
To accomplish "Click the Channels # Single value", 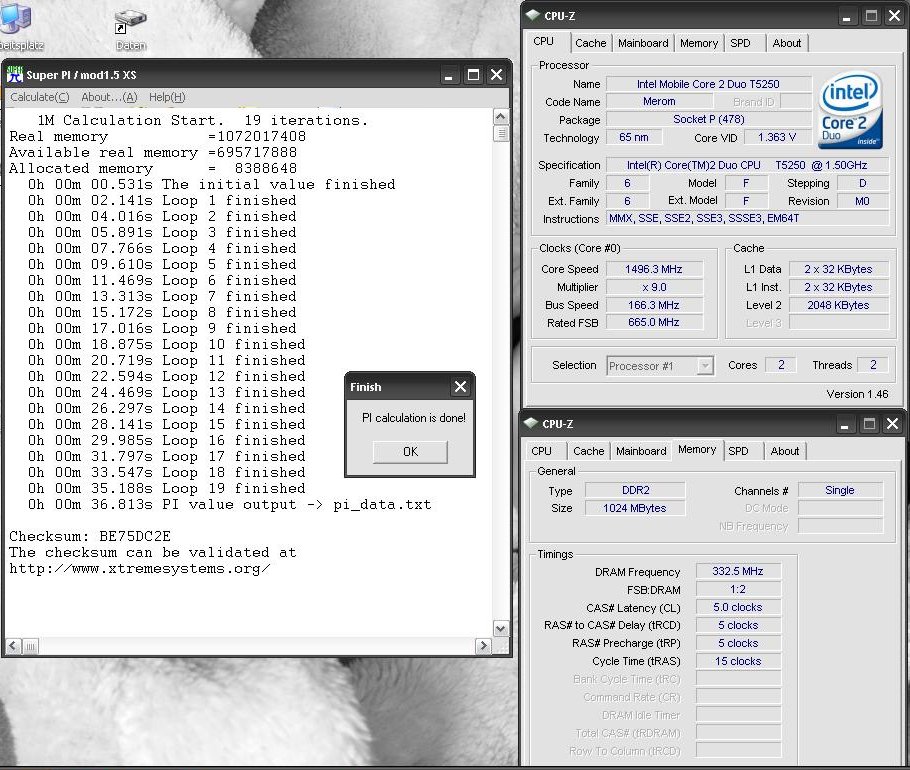I will click(840, 490).
